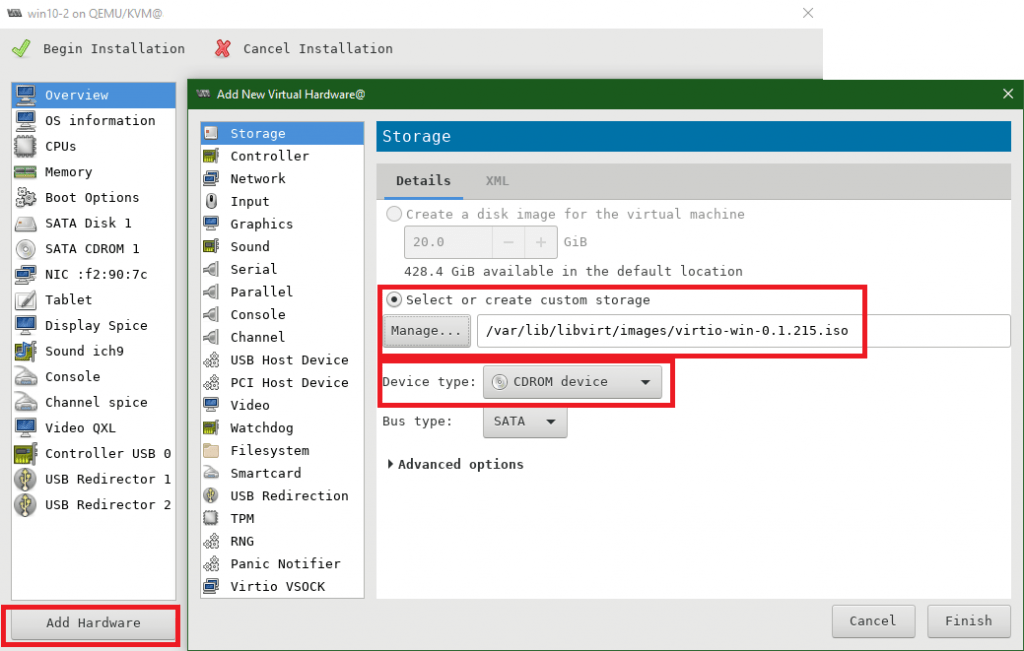Click the Sound card icon in hardware types
1024x651 pixels.
coord(211,246)
